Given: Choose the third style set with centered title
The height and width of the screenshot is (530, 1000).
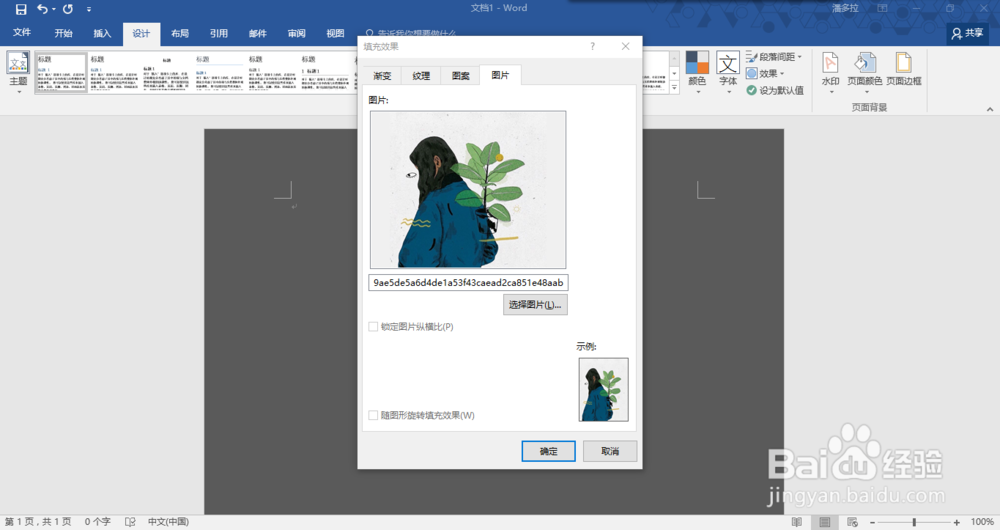Looking at the screenshot, I should pos(166,72).
